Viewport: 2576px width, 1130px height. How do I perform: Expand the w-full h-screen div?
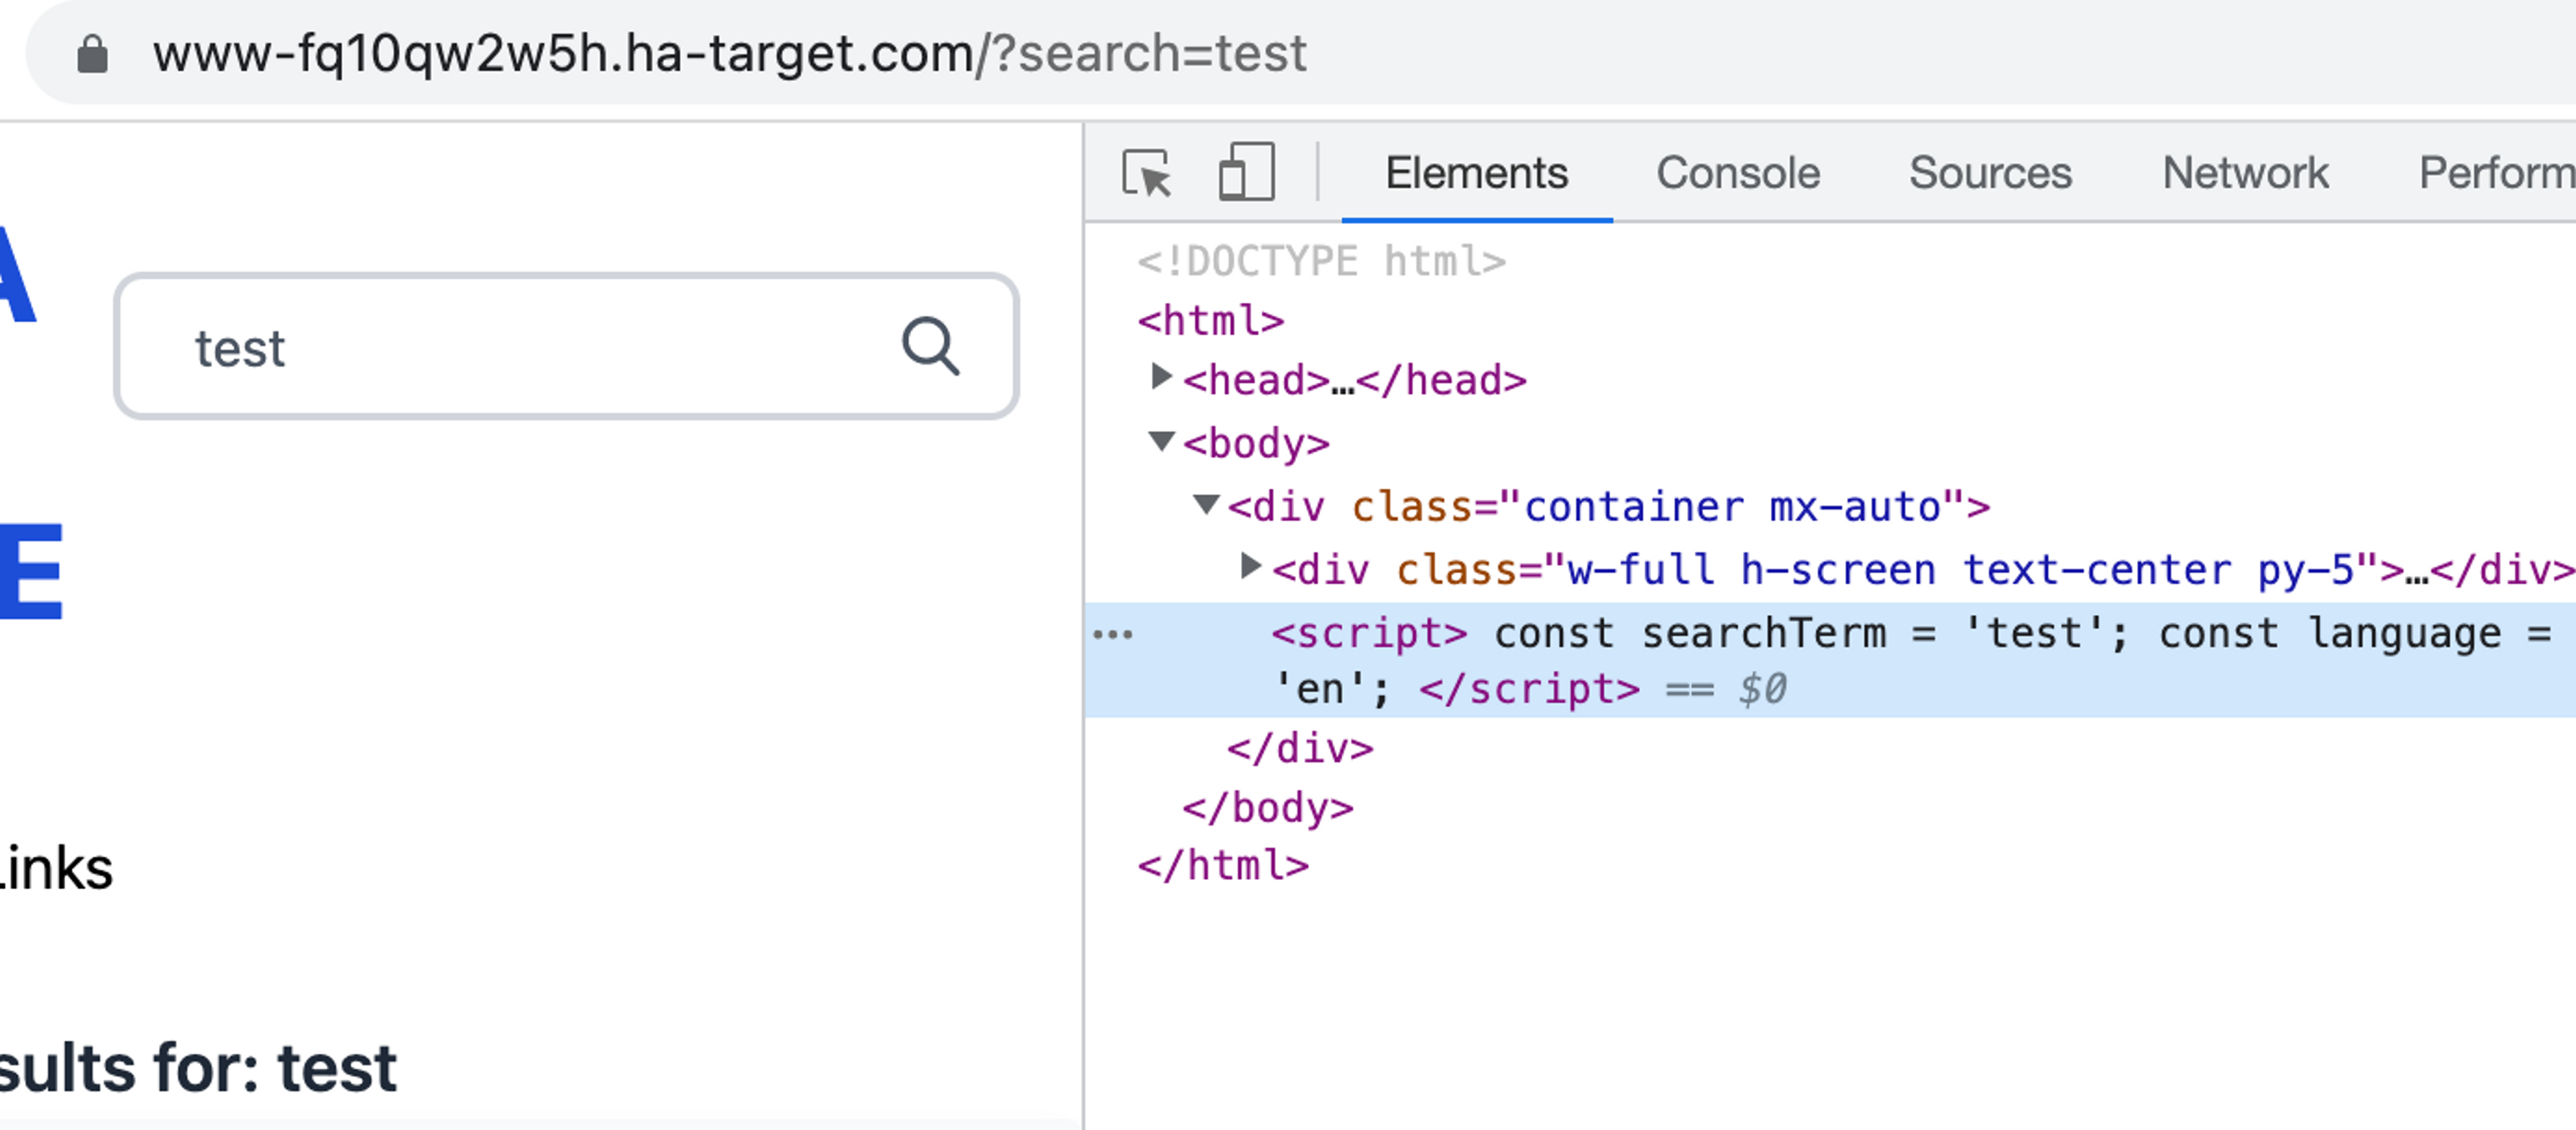click(1250, 566)
